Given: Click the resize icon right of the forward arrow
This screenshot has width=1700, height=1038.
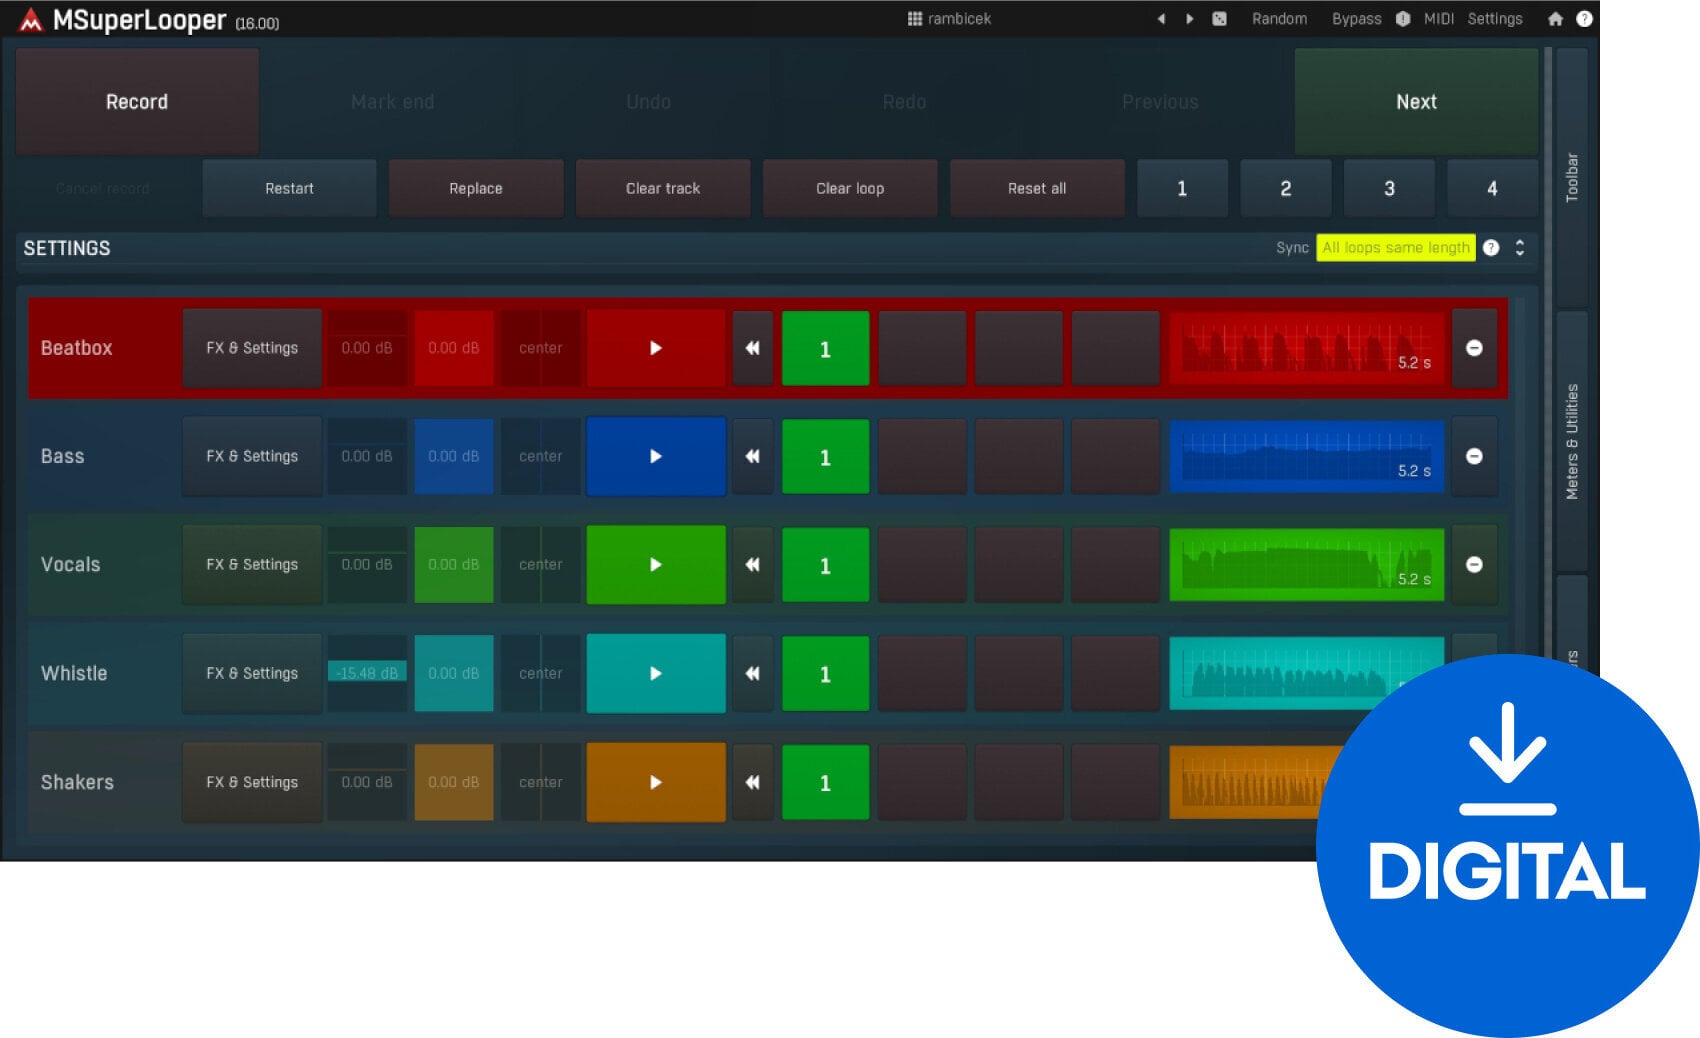Looking at the screenshot, I should pos(1219,18).
